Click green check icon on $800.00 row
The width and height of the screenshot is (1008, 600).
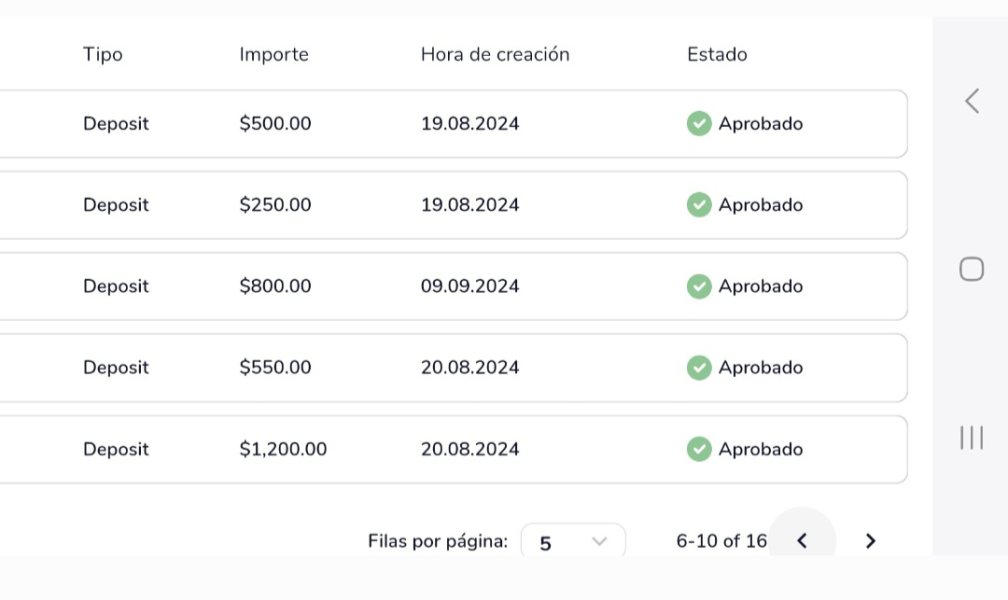[699, 286]
